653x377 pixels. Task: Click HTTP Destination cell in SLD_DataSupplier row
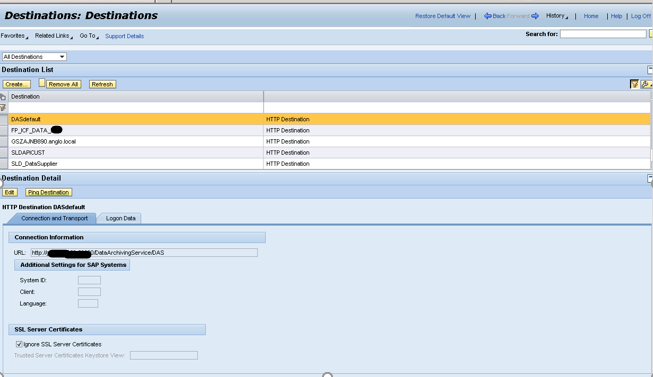457,164
